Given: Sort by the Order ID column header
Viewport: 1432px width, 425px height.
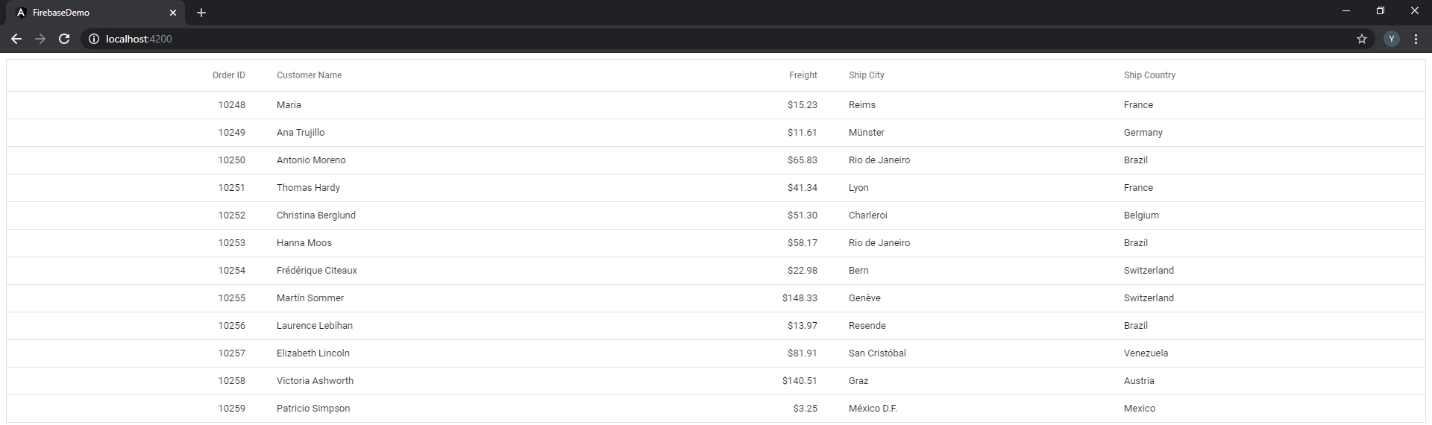Looking at the screenshot, I should tap(228, 75).
